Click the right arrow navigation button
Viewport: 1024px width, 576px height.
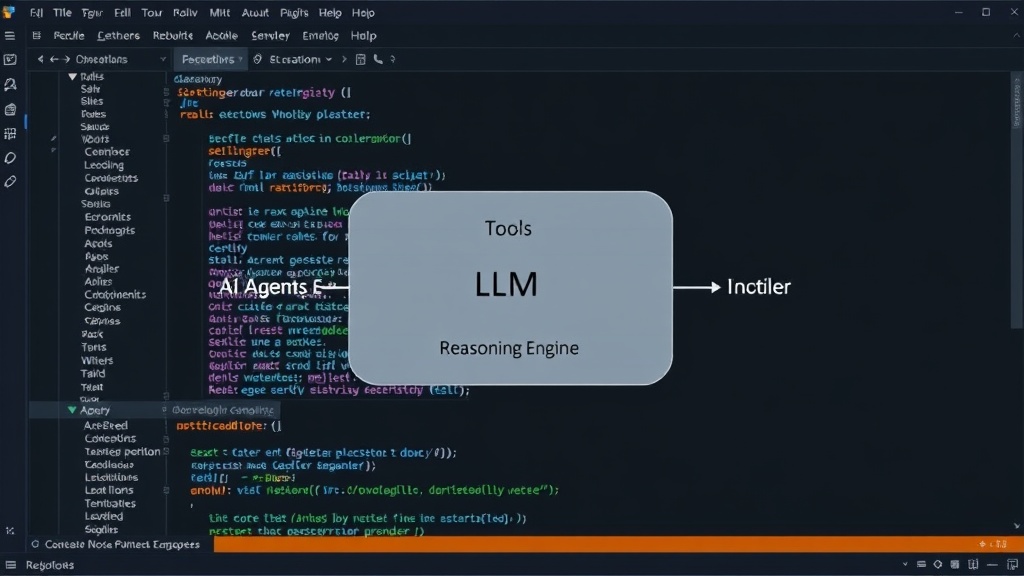[x=66, y=59]
